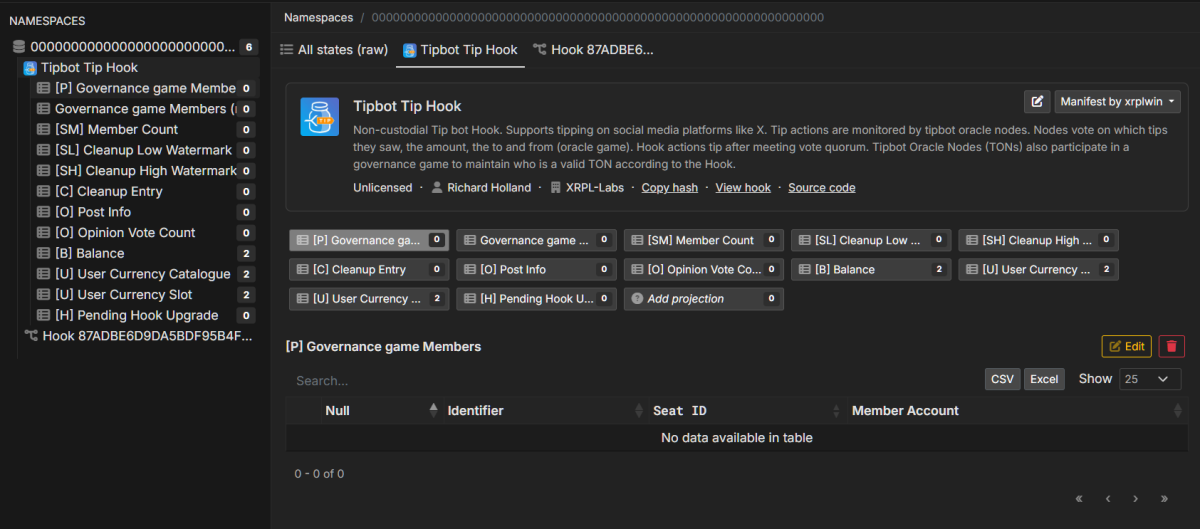Screen dimensions: 1200x529
Task: Select [H] Pending Hook U... projection chip
Action: [x=536, y=298]
